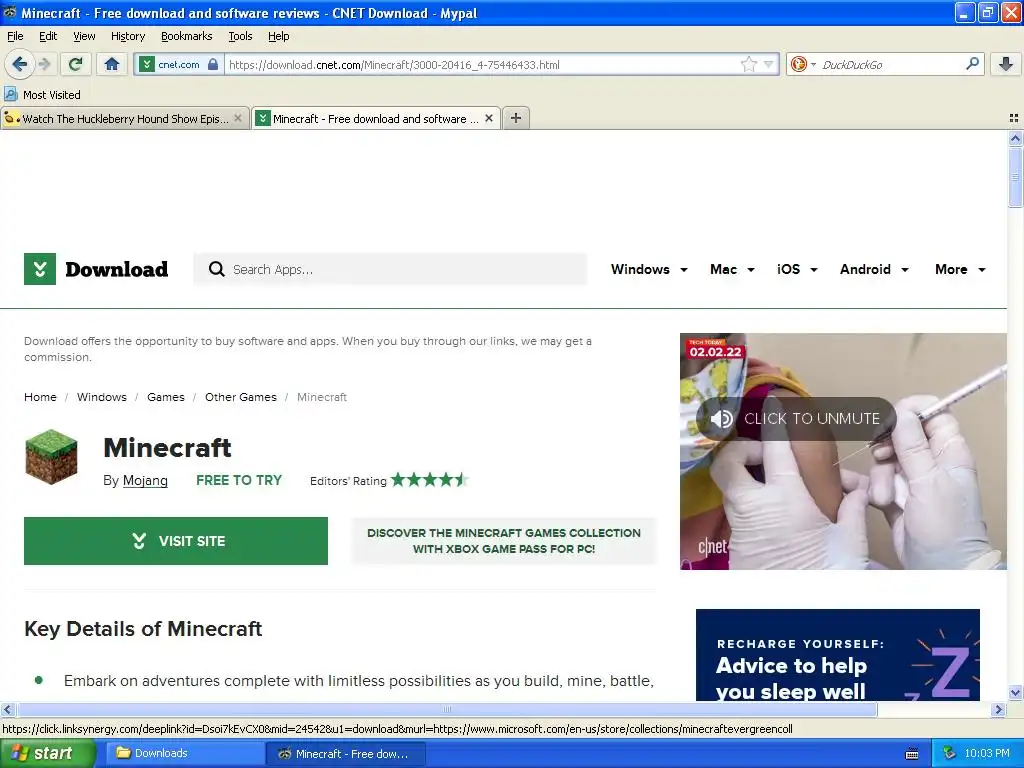
Task: Go to Games breadcrumb link
Action: [x=166, y=397]
